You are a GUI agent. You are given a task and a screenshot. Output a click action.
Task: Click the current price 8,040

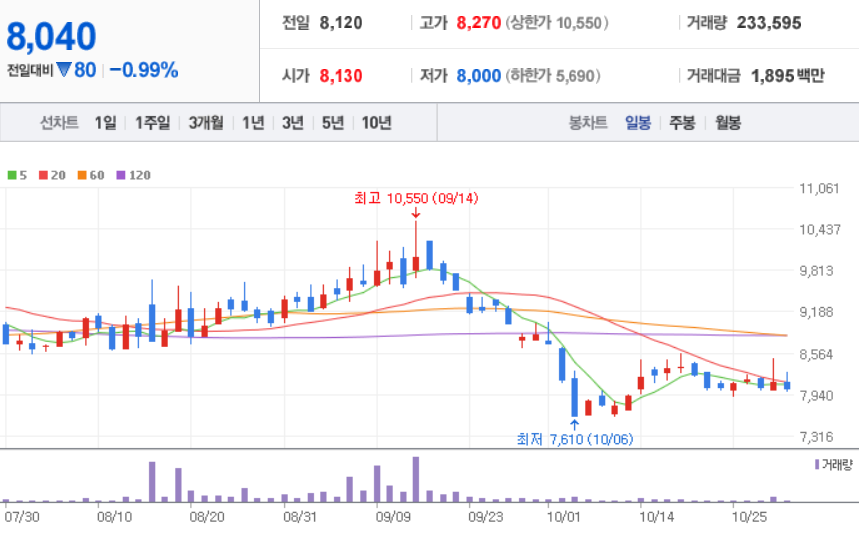51,37
